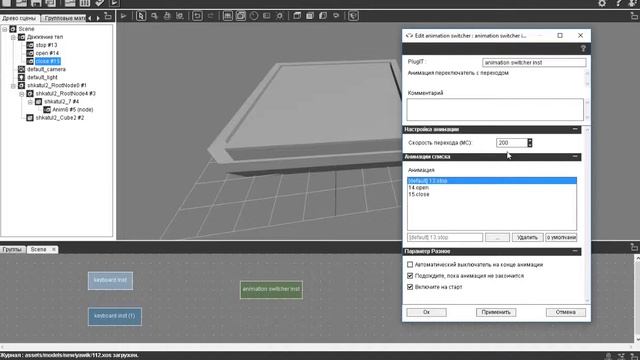This screenshot has height=360, width=640.
Task: Click the play arrow icon in viewport toolbar
Action: click(x=123, y=16)
